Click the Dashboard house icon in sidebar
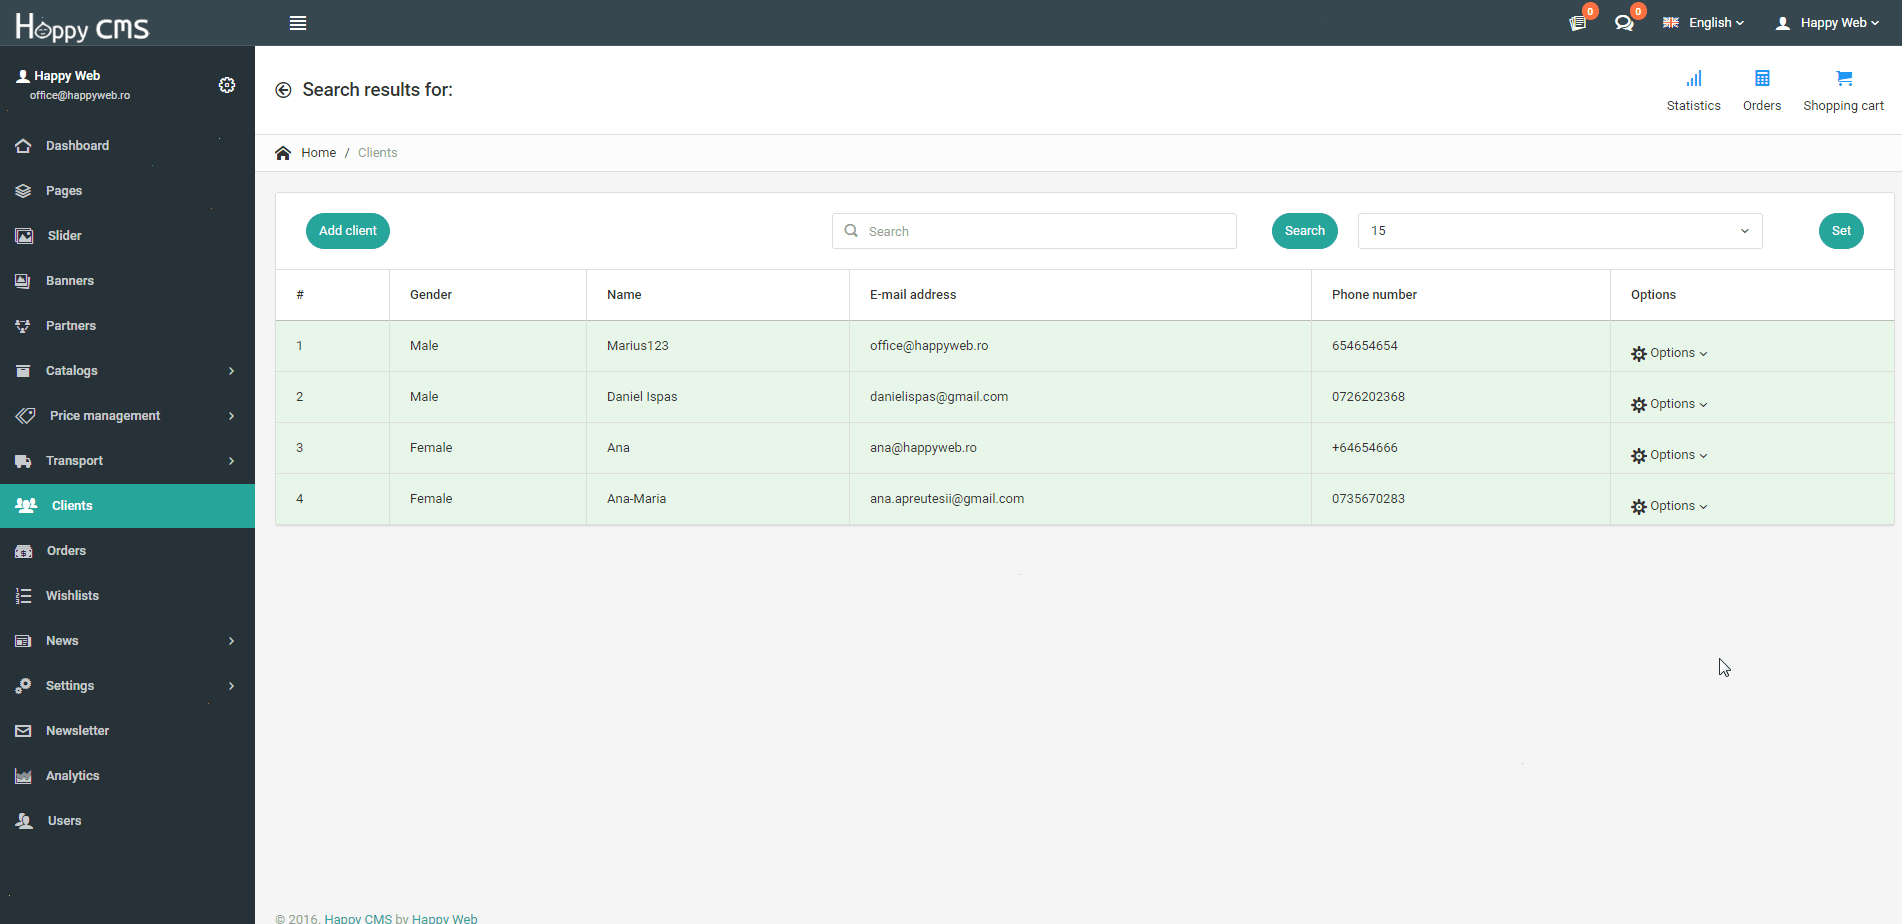 coord(23,146)
